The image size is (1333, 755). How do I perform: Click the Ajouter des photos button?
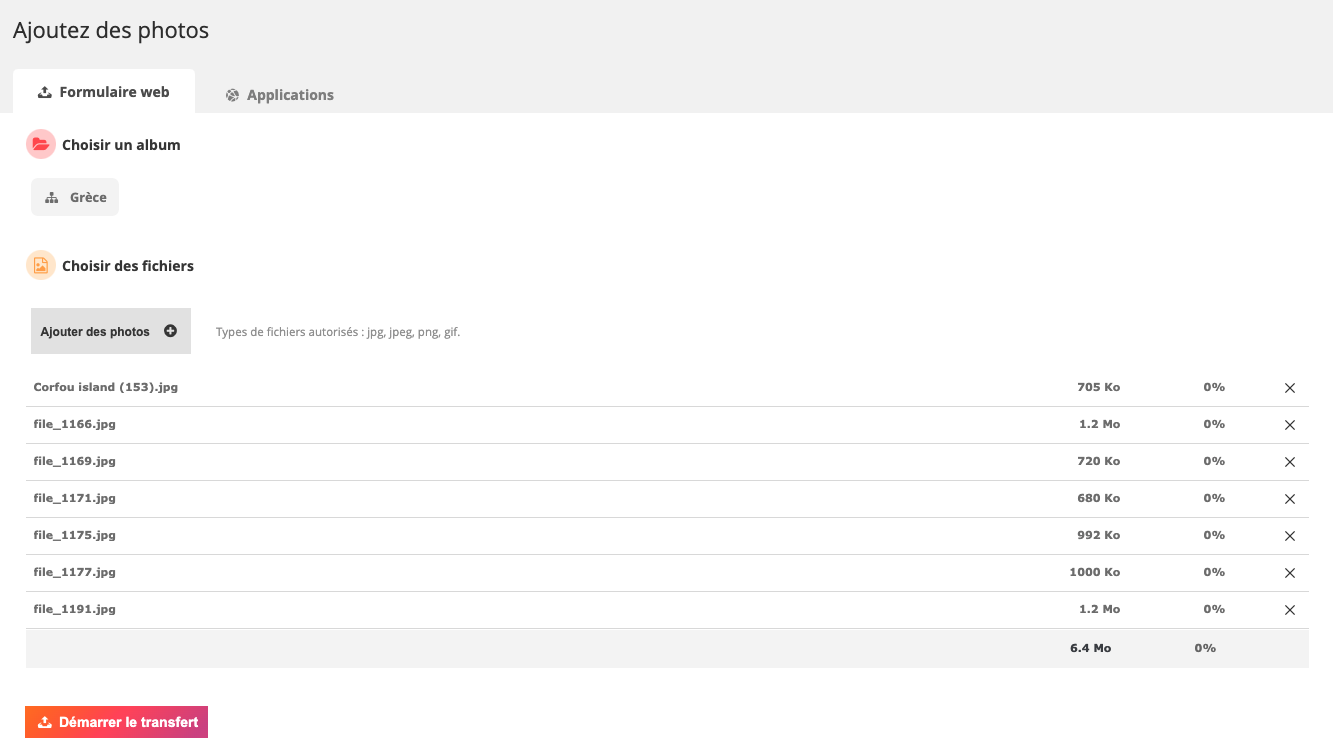111,331
